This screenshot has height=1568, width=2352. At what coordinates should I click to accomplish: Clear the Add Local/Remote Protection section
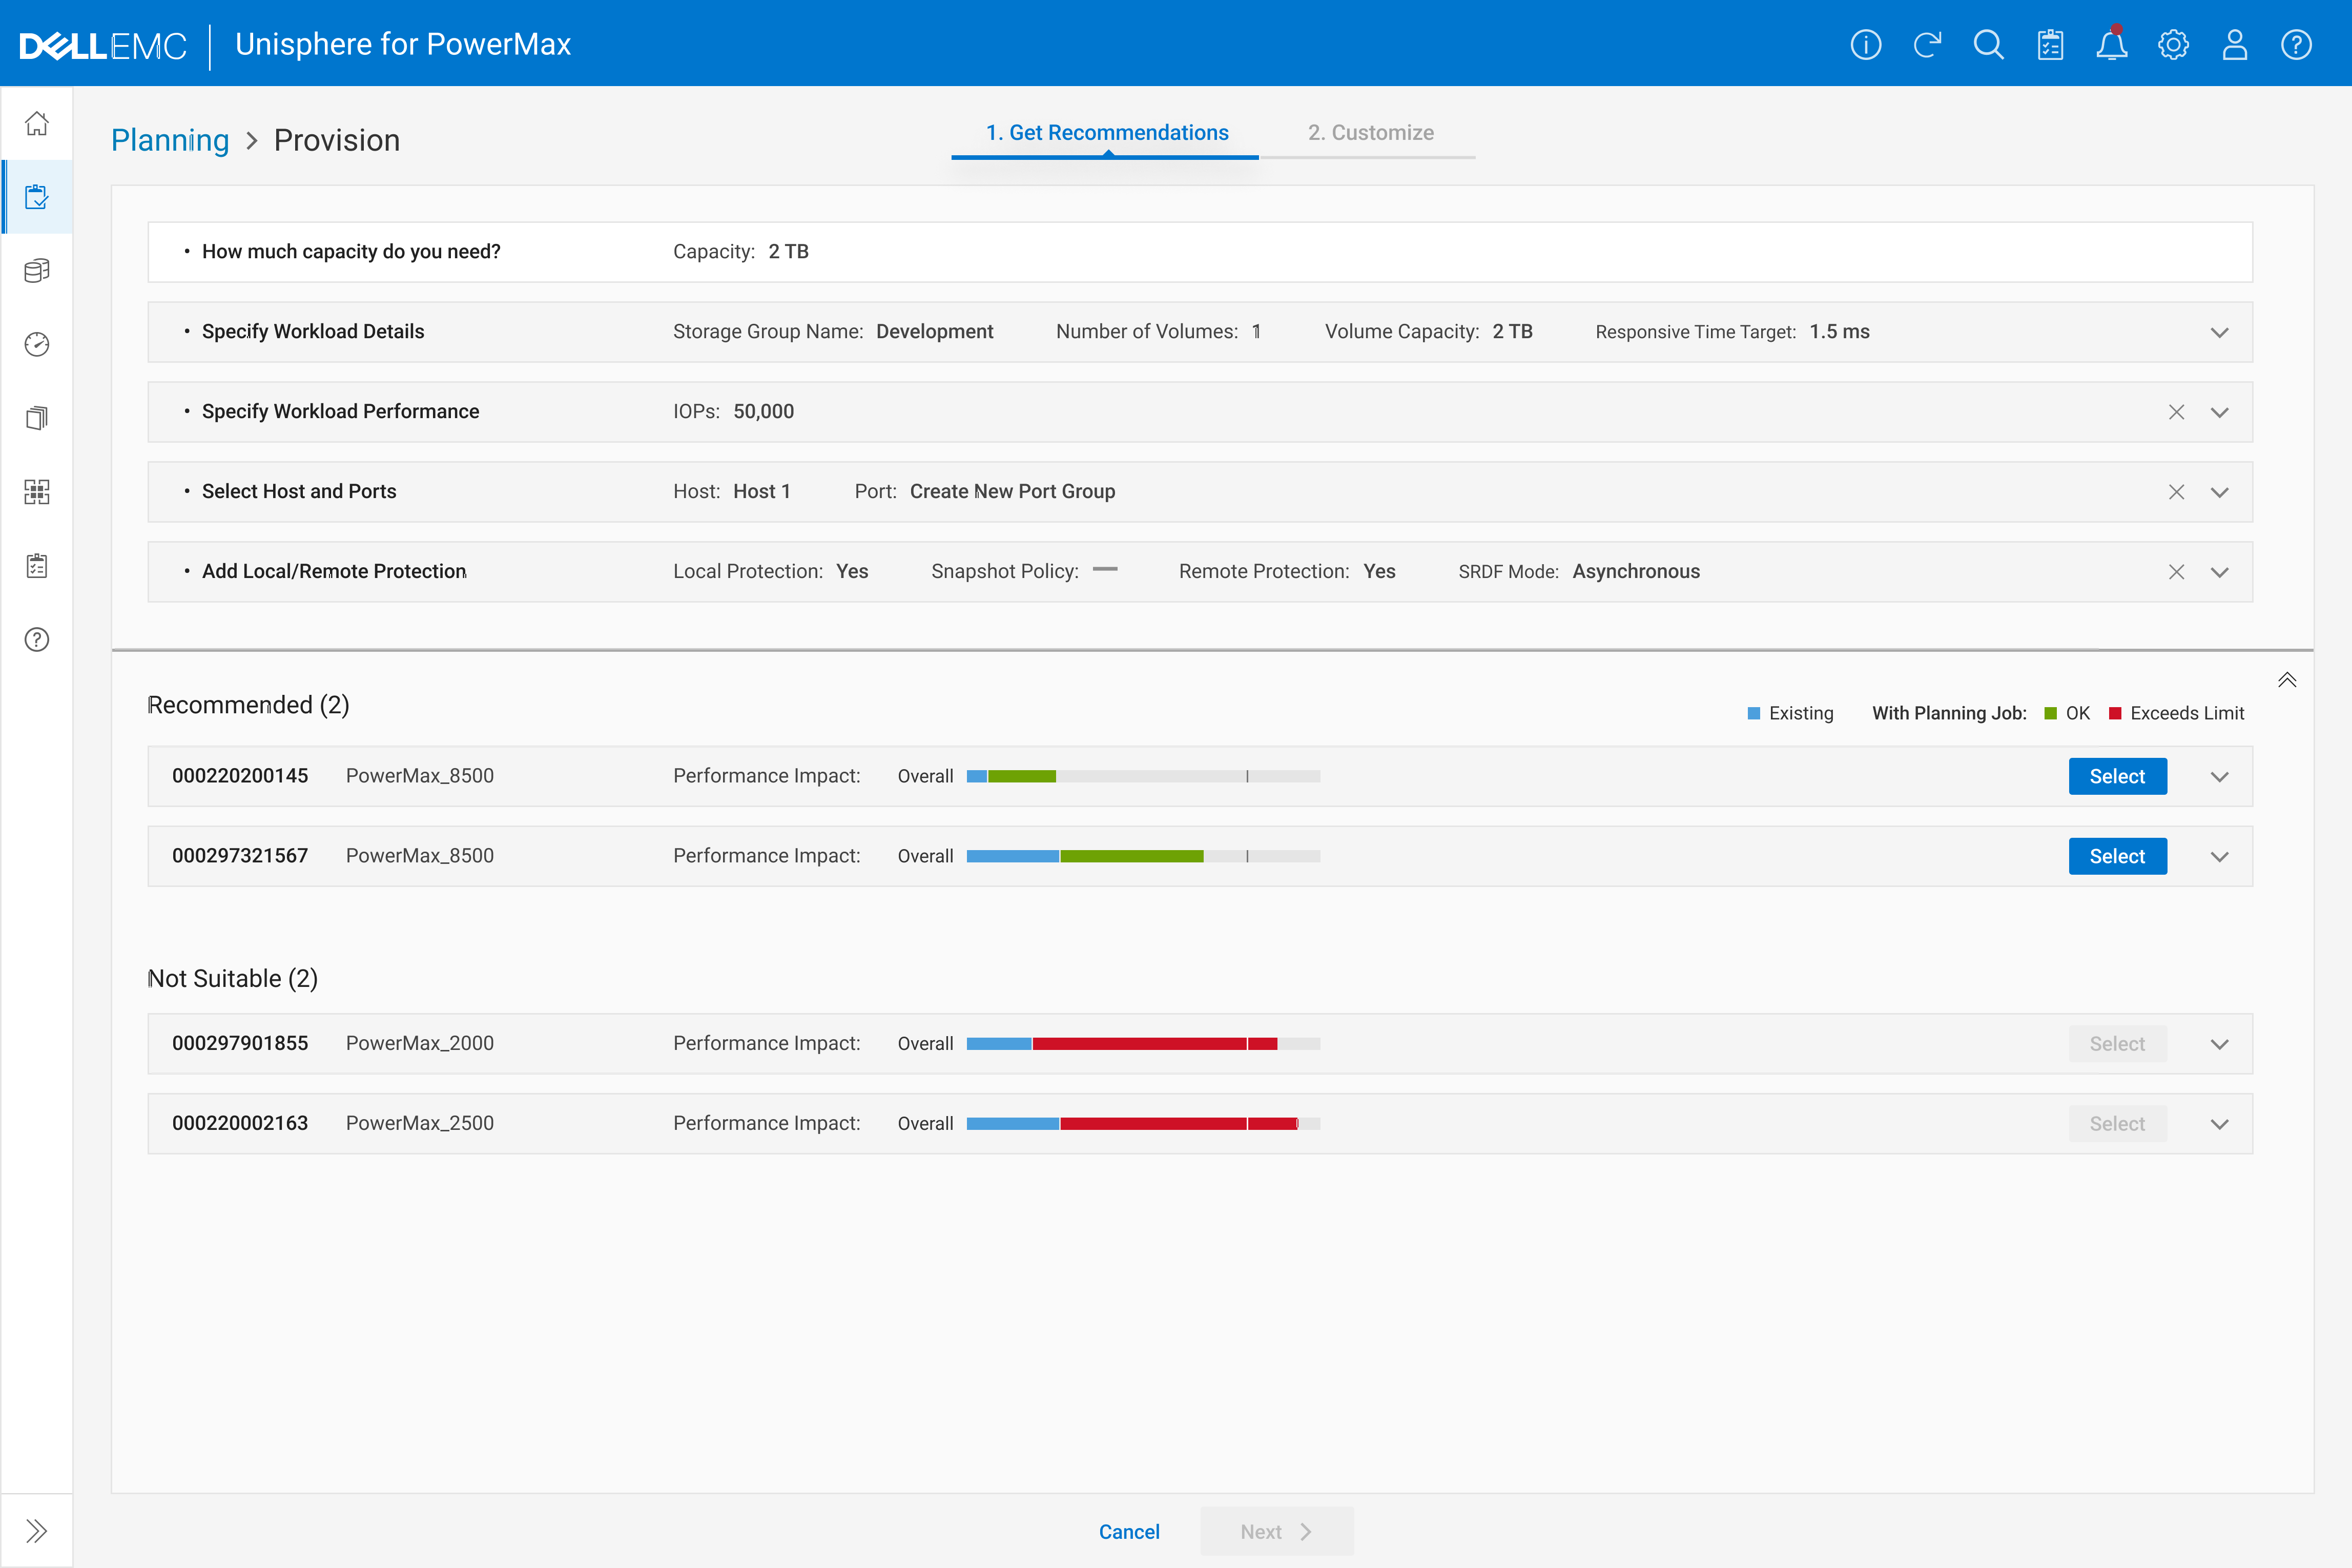tap(2176, 572)
